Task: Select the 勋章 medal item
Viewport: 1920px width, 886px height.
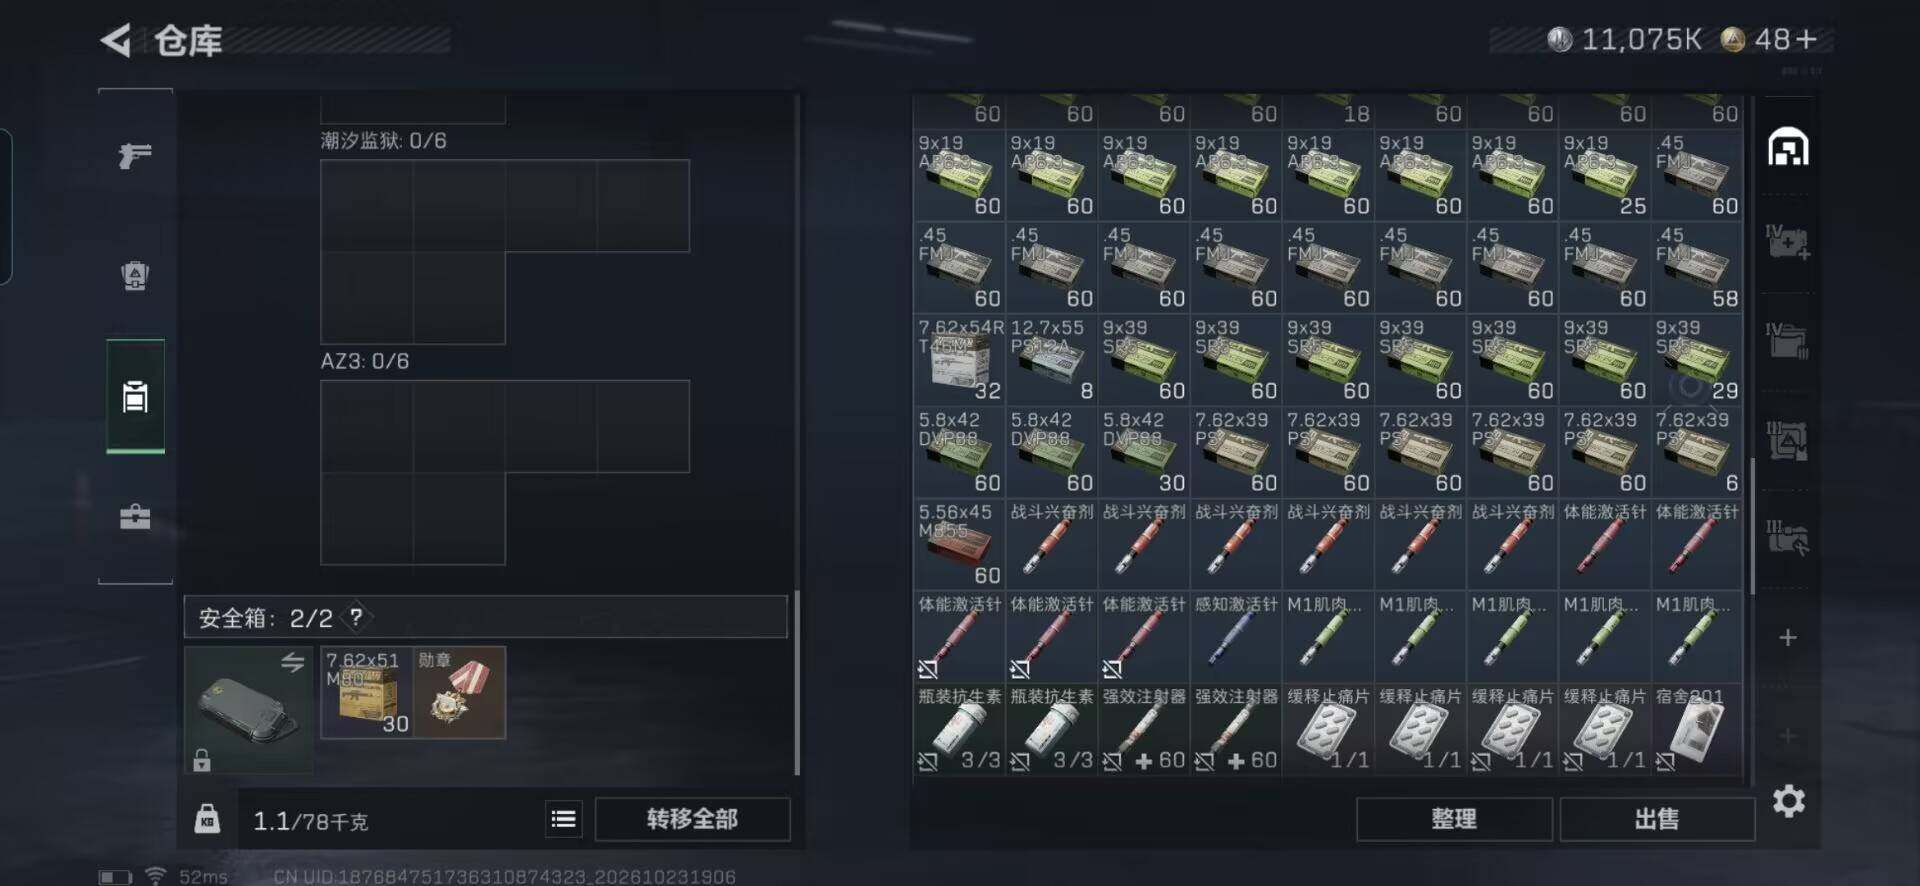Action: point(459,692)
